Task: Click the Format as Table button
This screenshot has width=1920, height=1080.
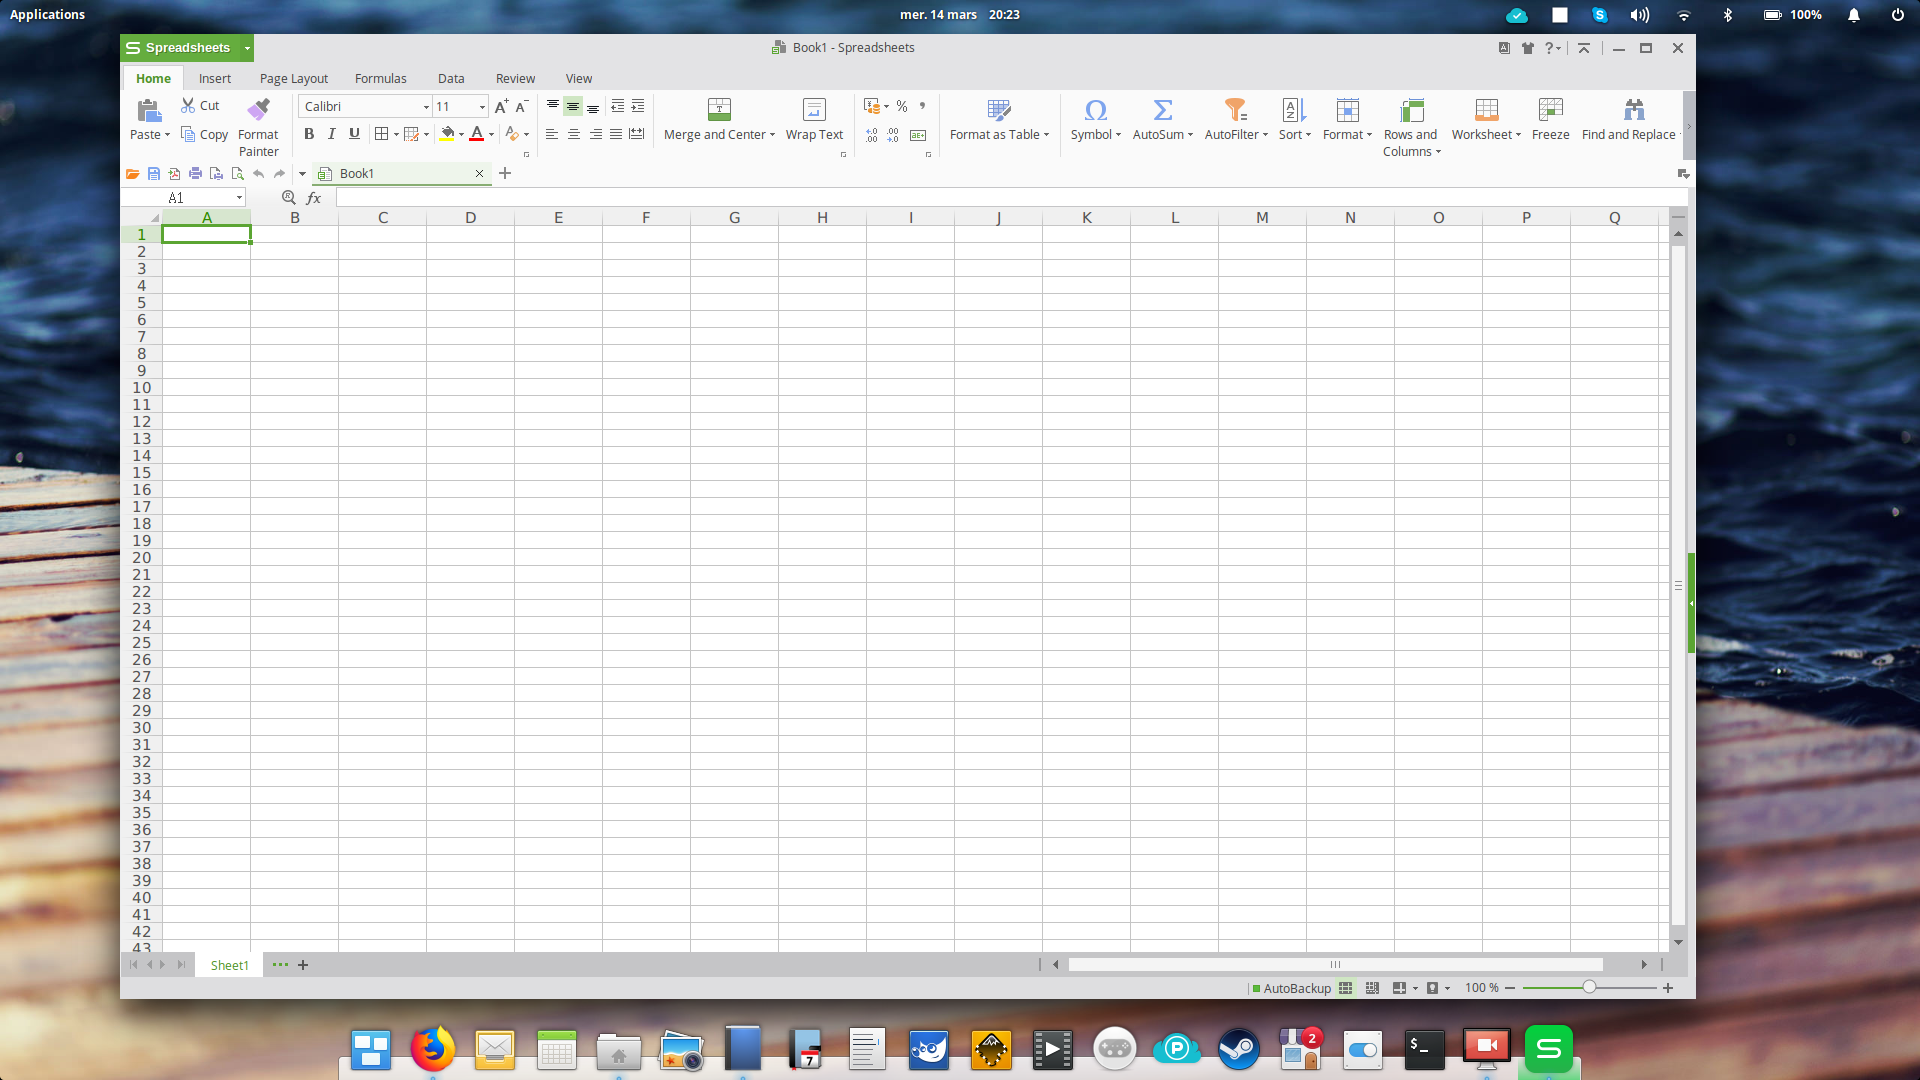Action: [999, 110]
